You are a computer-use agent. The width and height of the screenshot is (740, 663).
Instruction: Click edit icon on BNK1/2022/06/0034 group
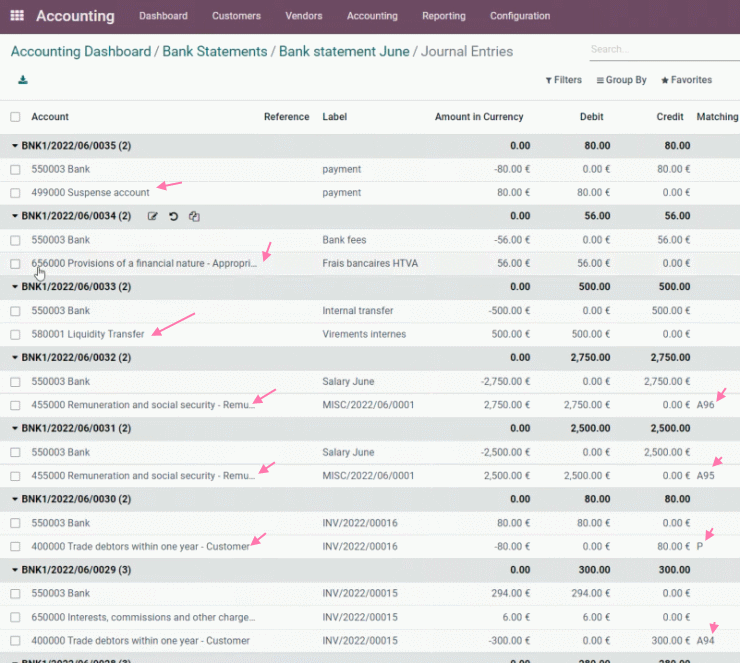point(152,216)
